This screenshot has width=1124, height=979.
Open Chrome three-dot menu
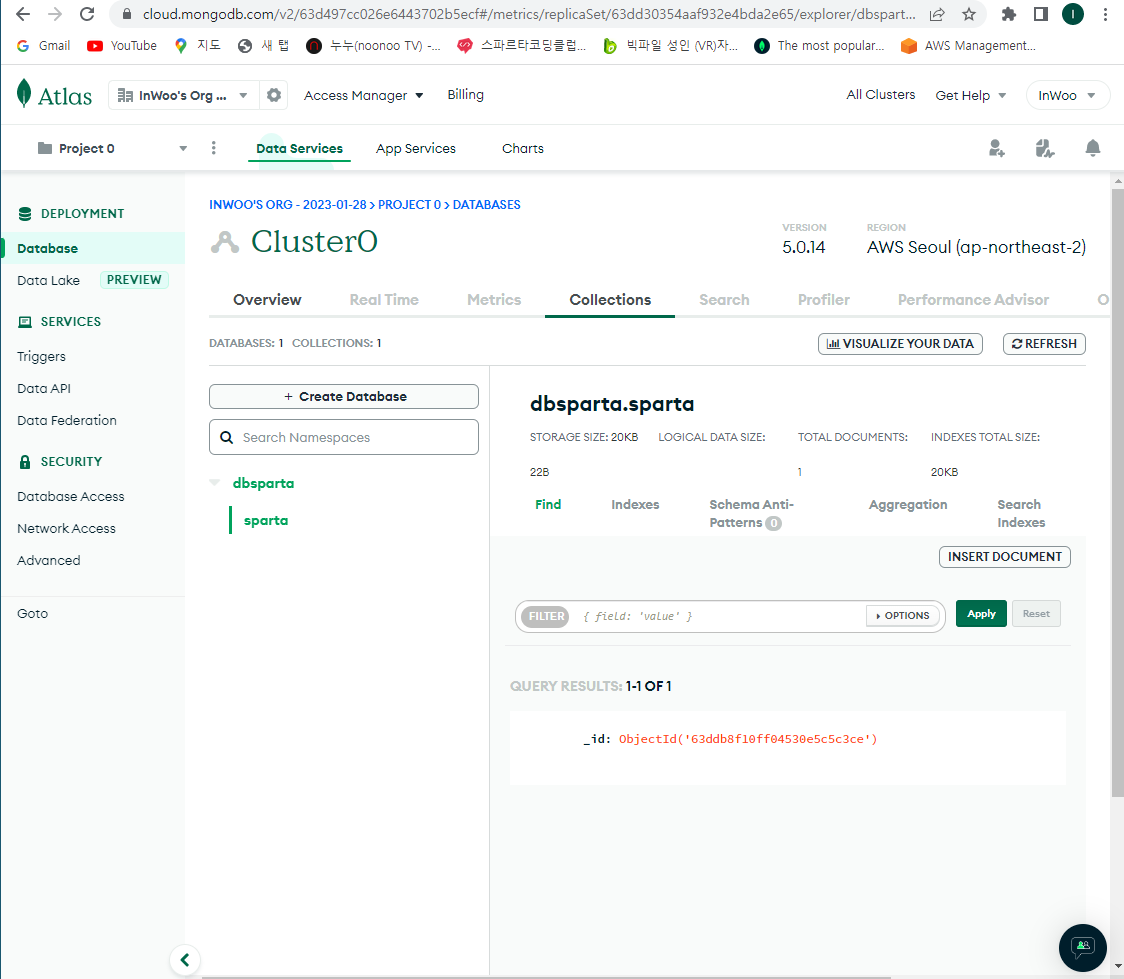tap(1105, 14)
